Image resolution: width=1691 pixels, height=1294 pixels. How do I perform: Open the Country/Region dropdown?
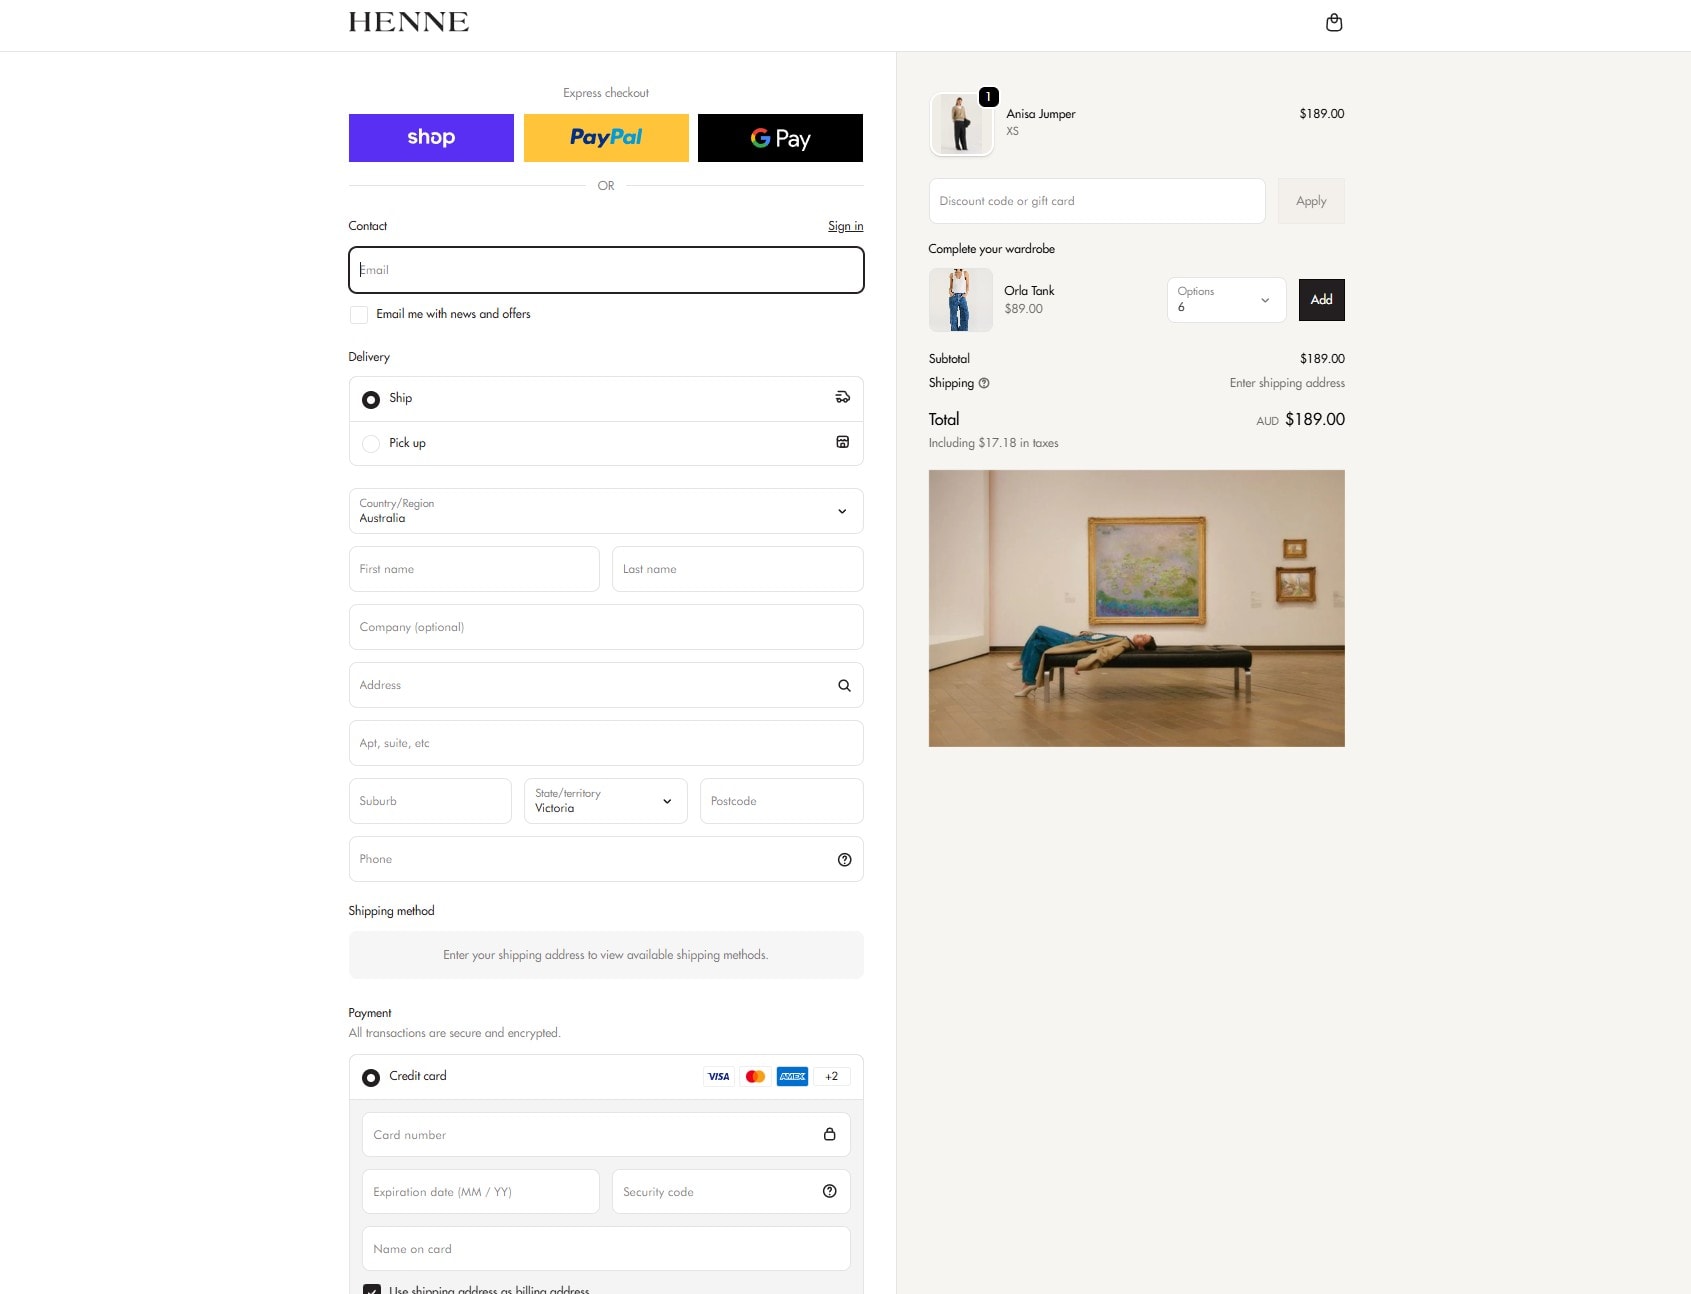605,511
